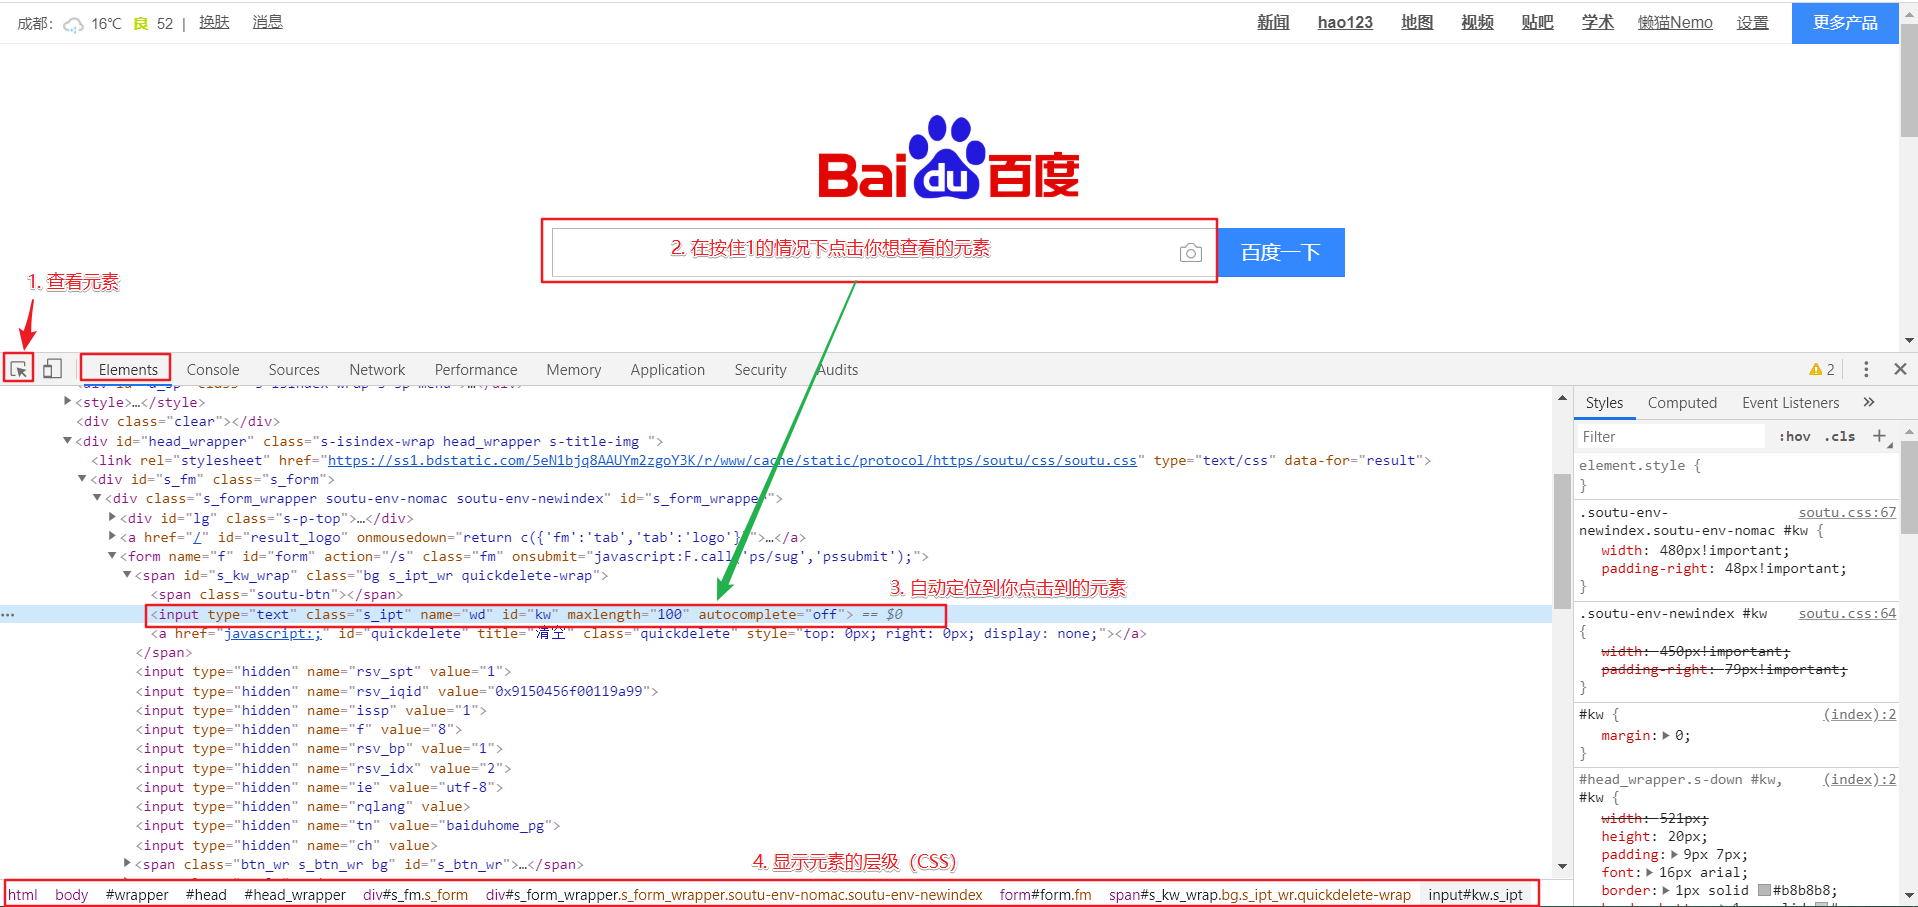Open the 更多产品 button

[x=1845, y=22]
